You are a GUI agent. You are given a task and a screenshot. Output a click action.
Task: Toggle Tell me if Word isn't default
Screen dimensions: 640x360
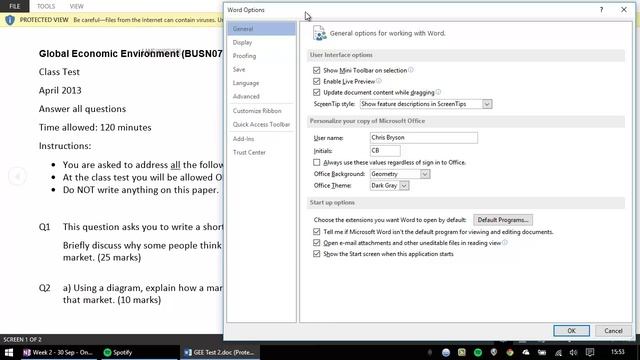pos(316,232)
